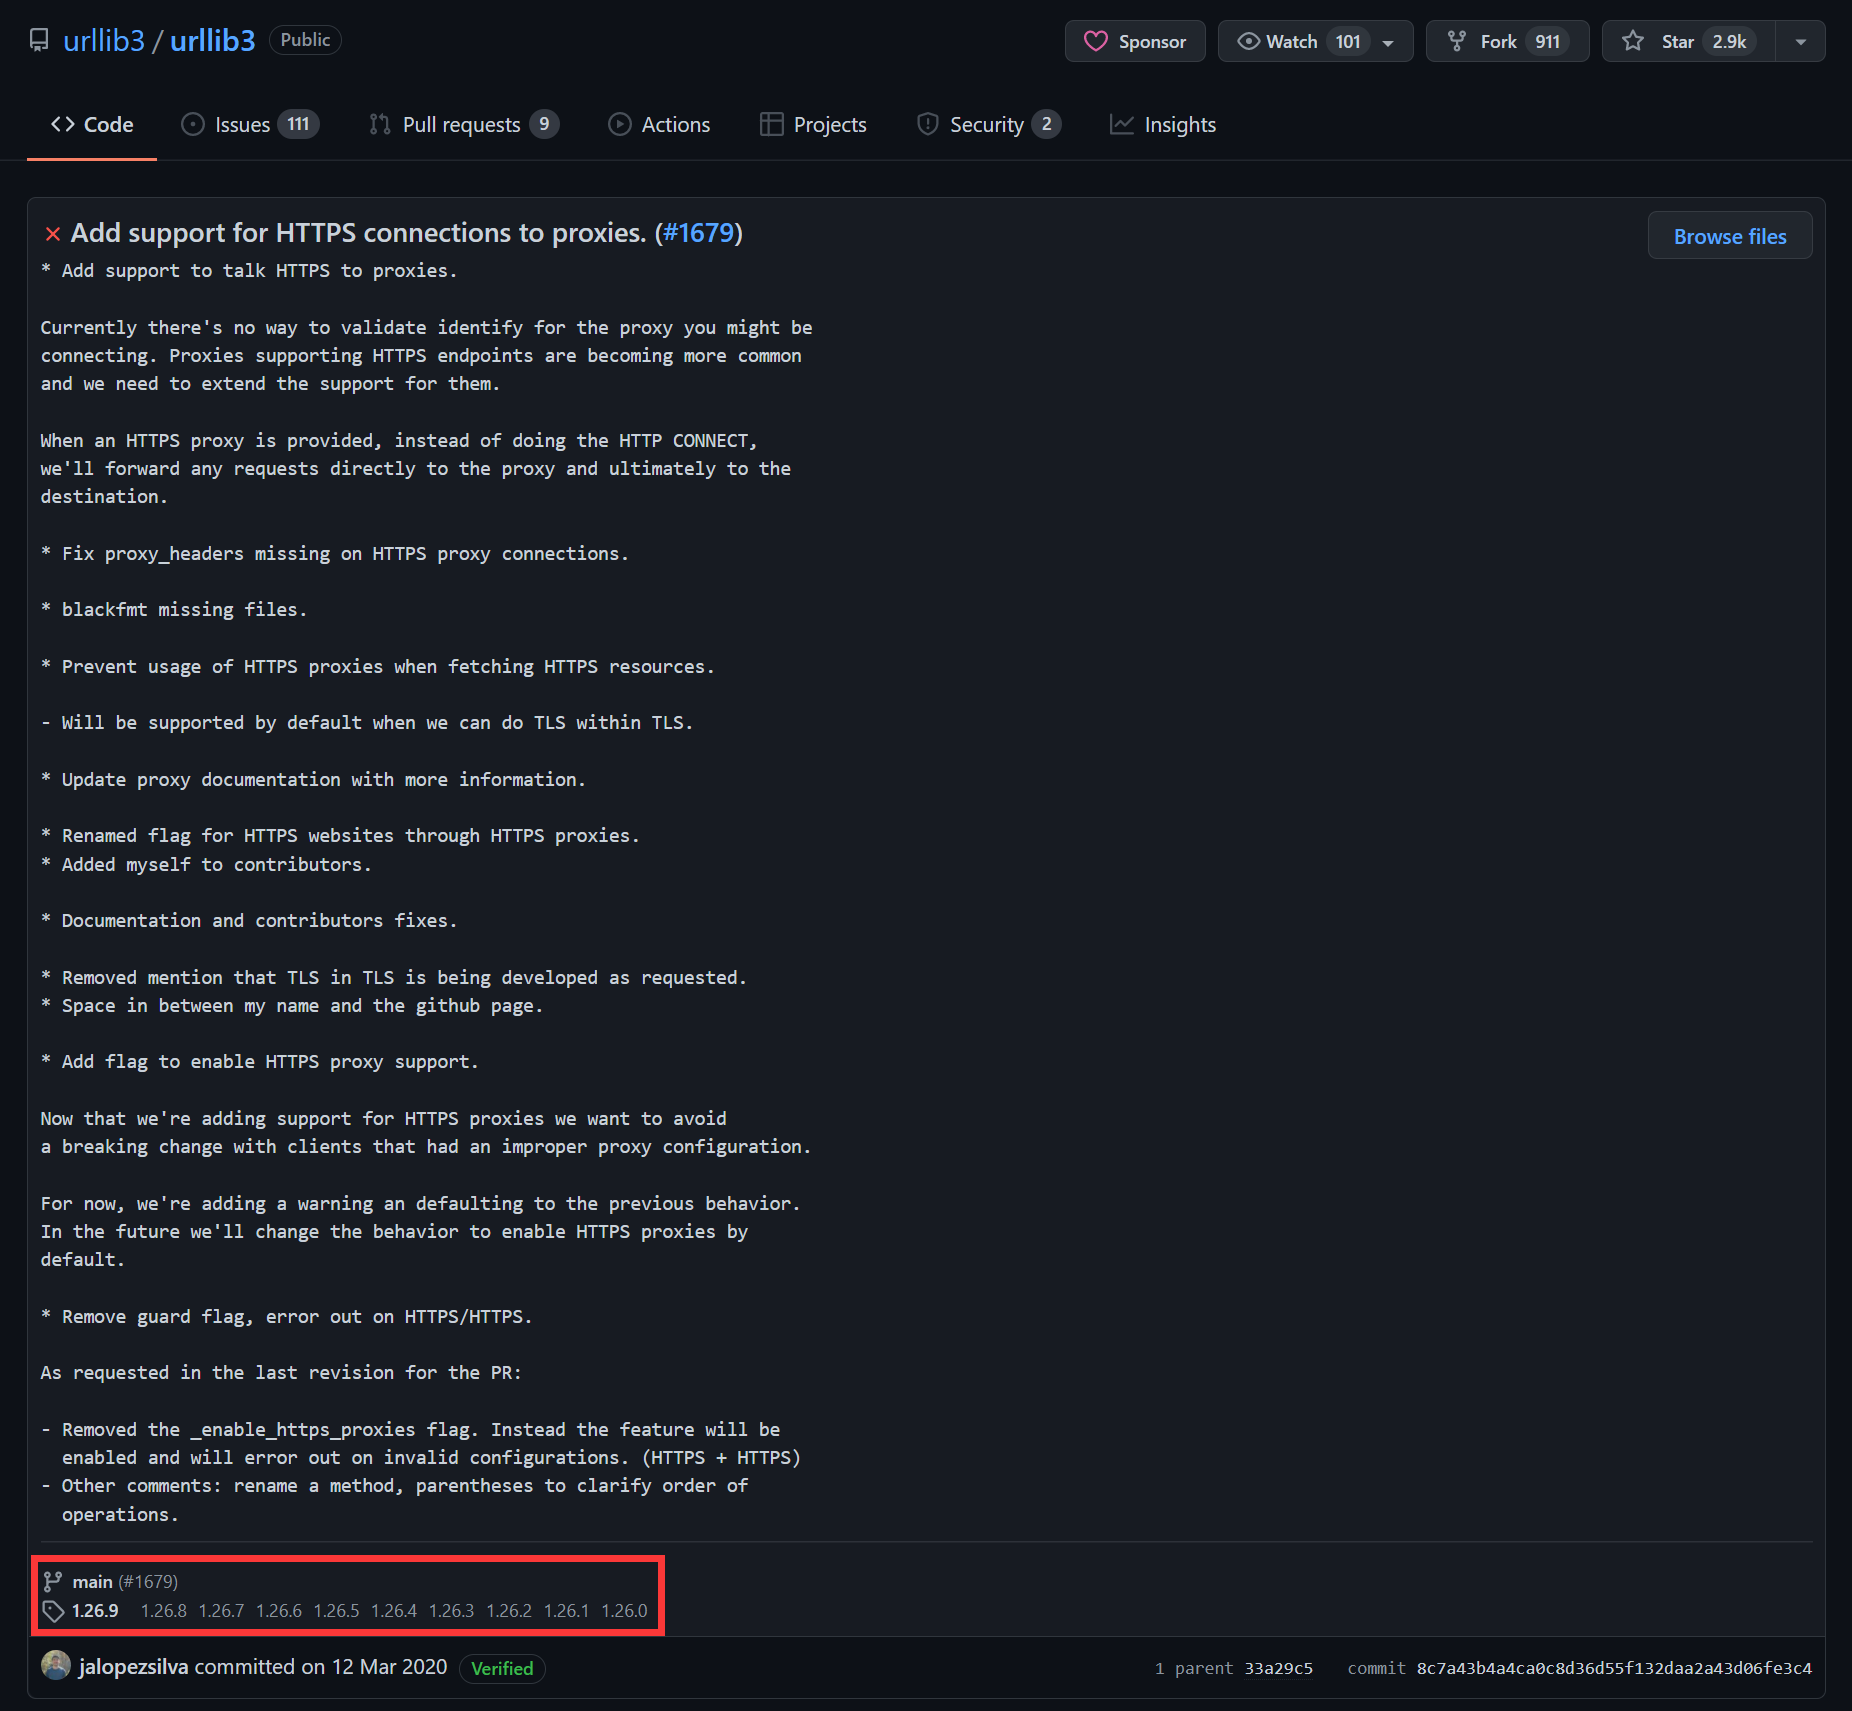This screenshot has height=1711, width=1852.
Task: Click the Projects table icon
Action: (x=771, y=124)
